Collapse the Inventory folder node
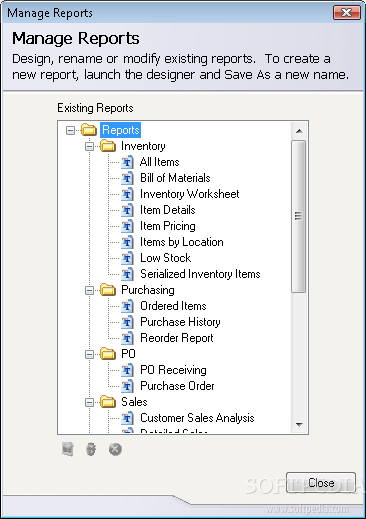Screen dimensions: 366x519 89,146
